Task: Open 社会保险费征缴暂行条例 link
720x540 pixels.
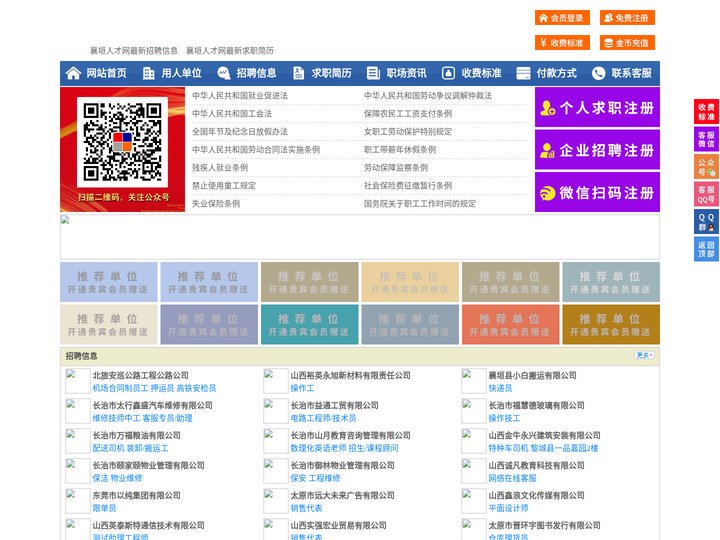Action: [x=408, y=186]
